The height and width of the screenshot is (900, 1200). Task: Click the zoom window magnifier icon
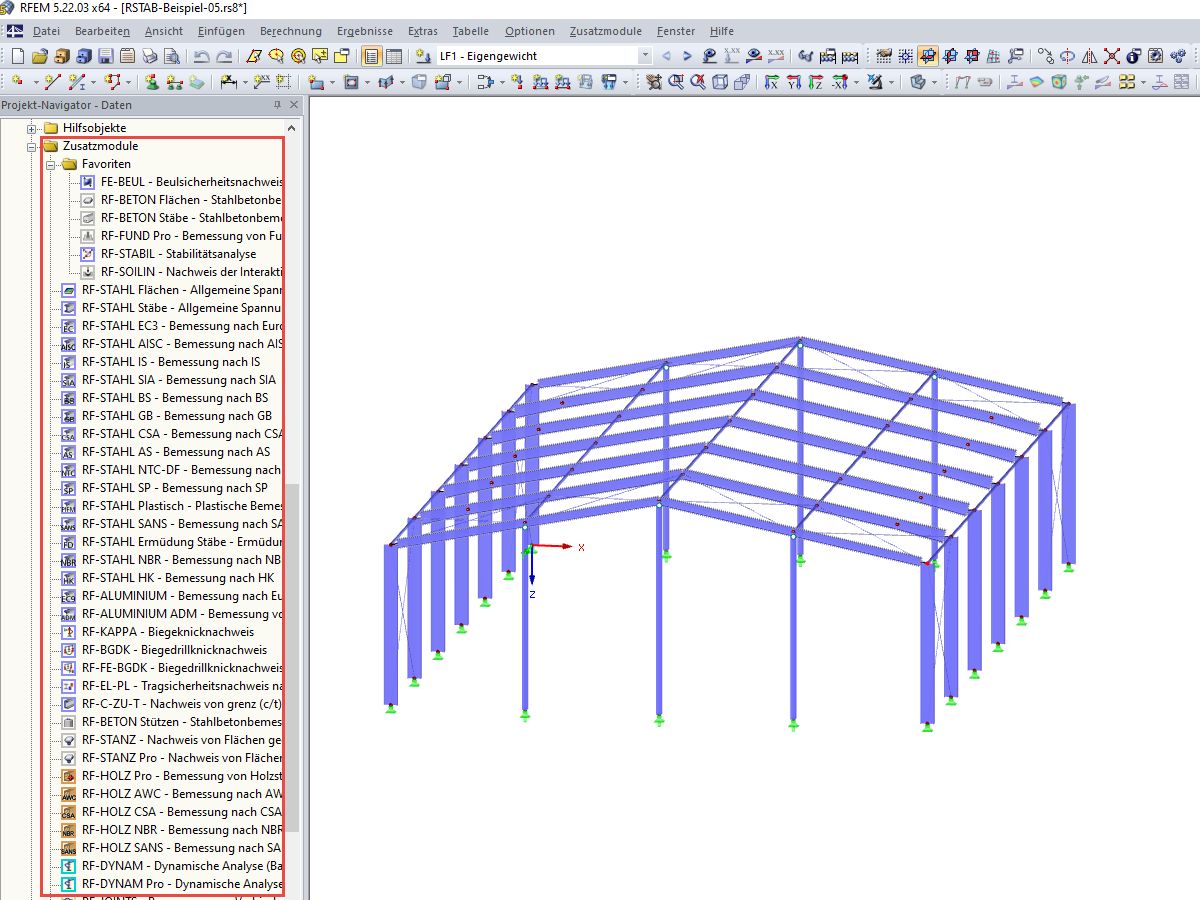pos(676,82)
